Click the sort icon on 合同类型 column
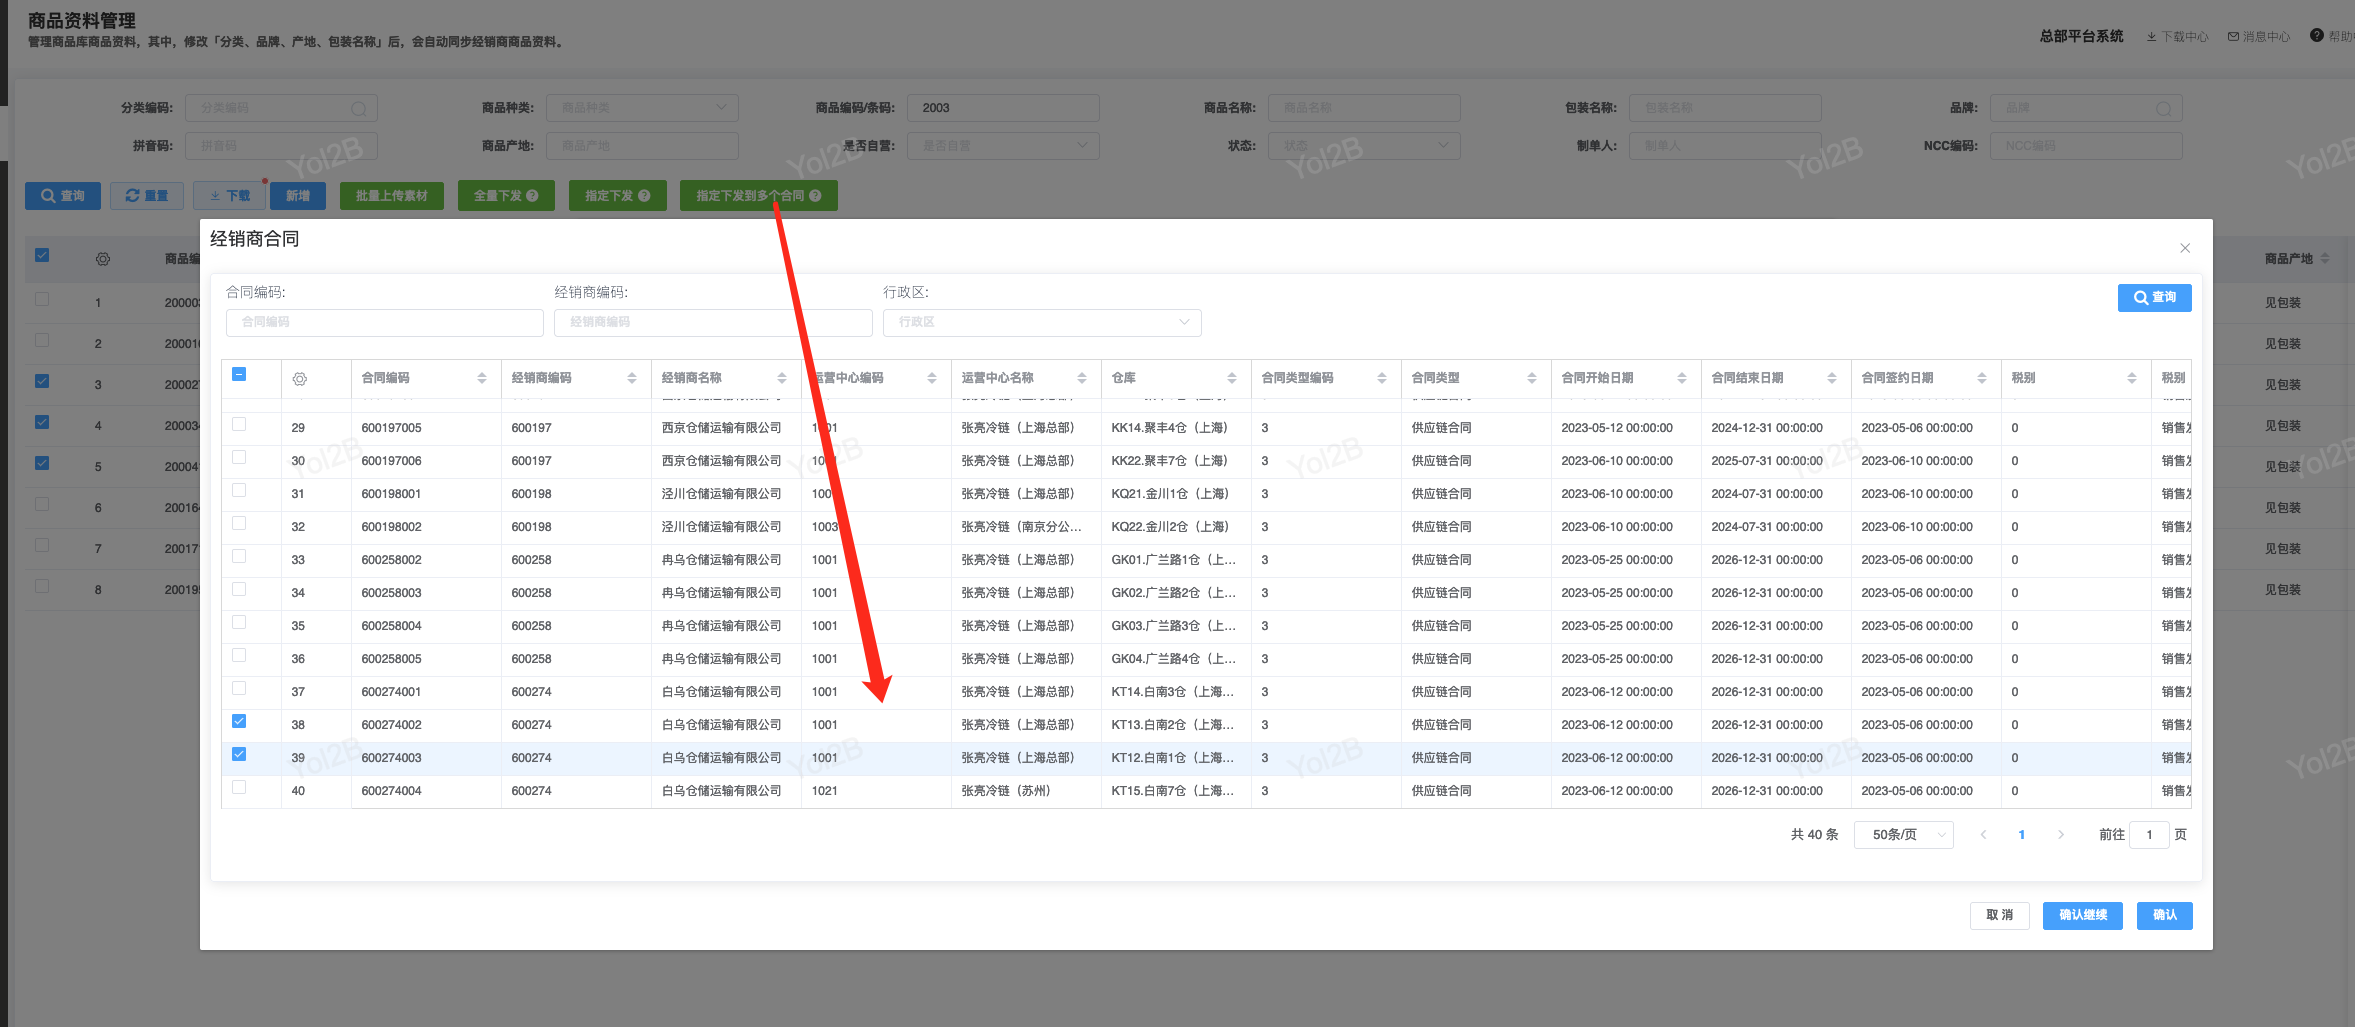 click(1532, 378)
